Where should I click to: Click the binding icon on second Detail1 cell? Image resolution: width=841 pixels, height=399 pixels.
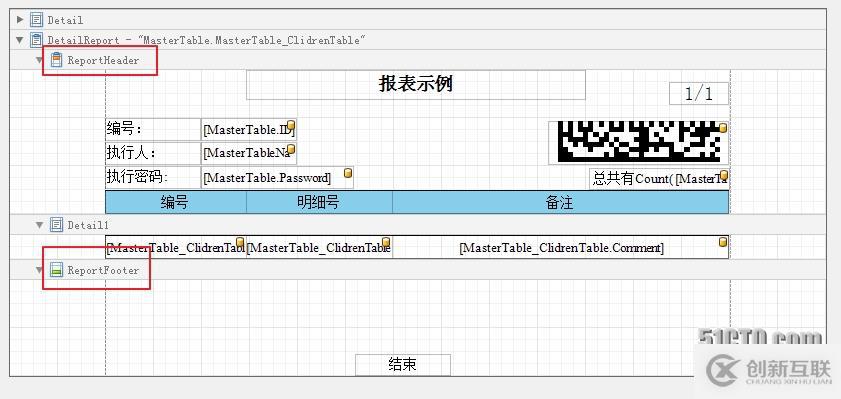pyautogui.click(x=386, y=242)
